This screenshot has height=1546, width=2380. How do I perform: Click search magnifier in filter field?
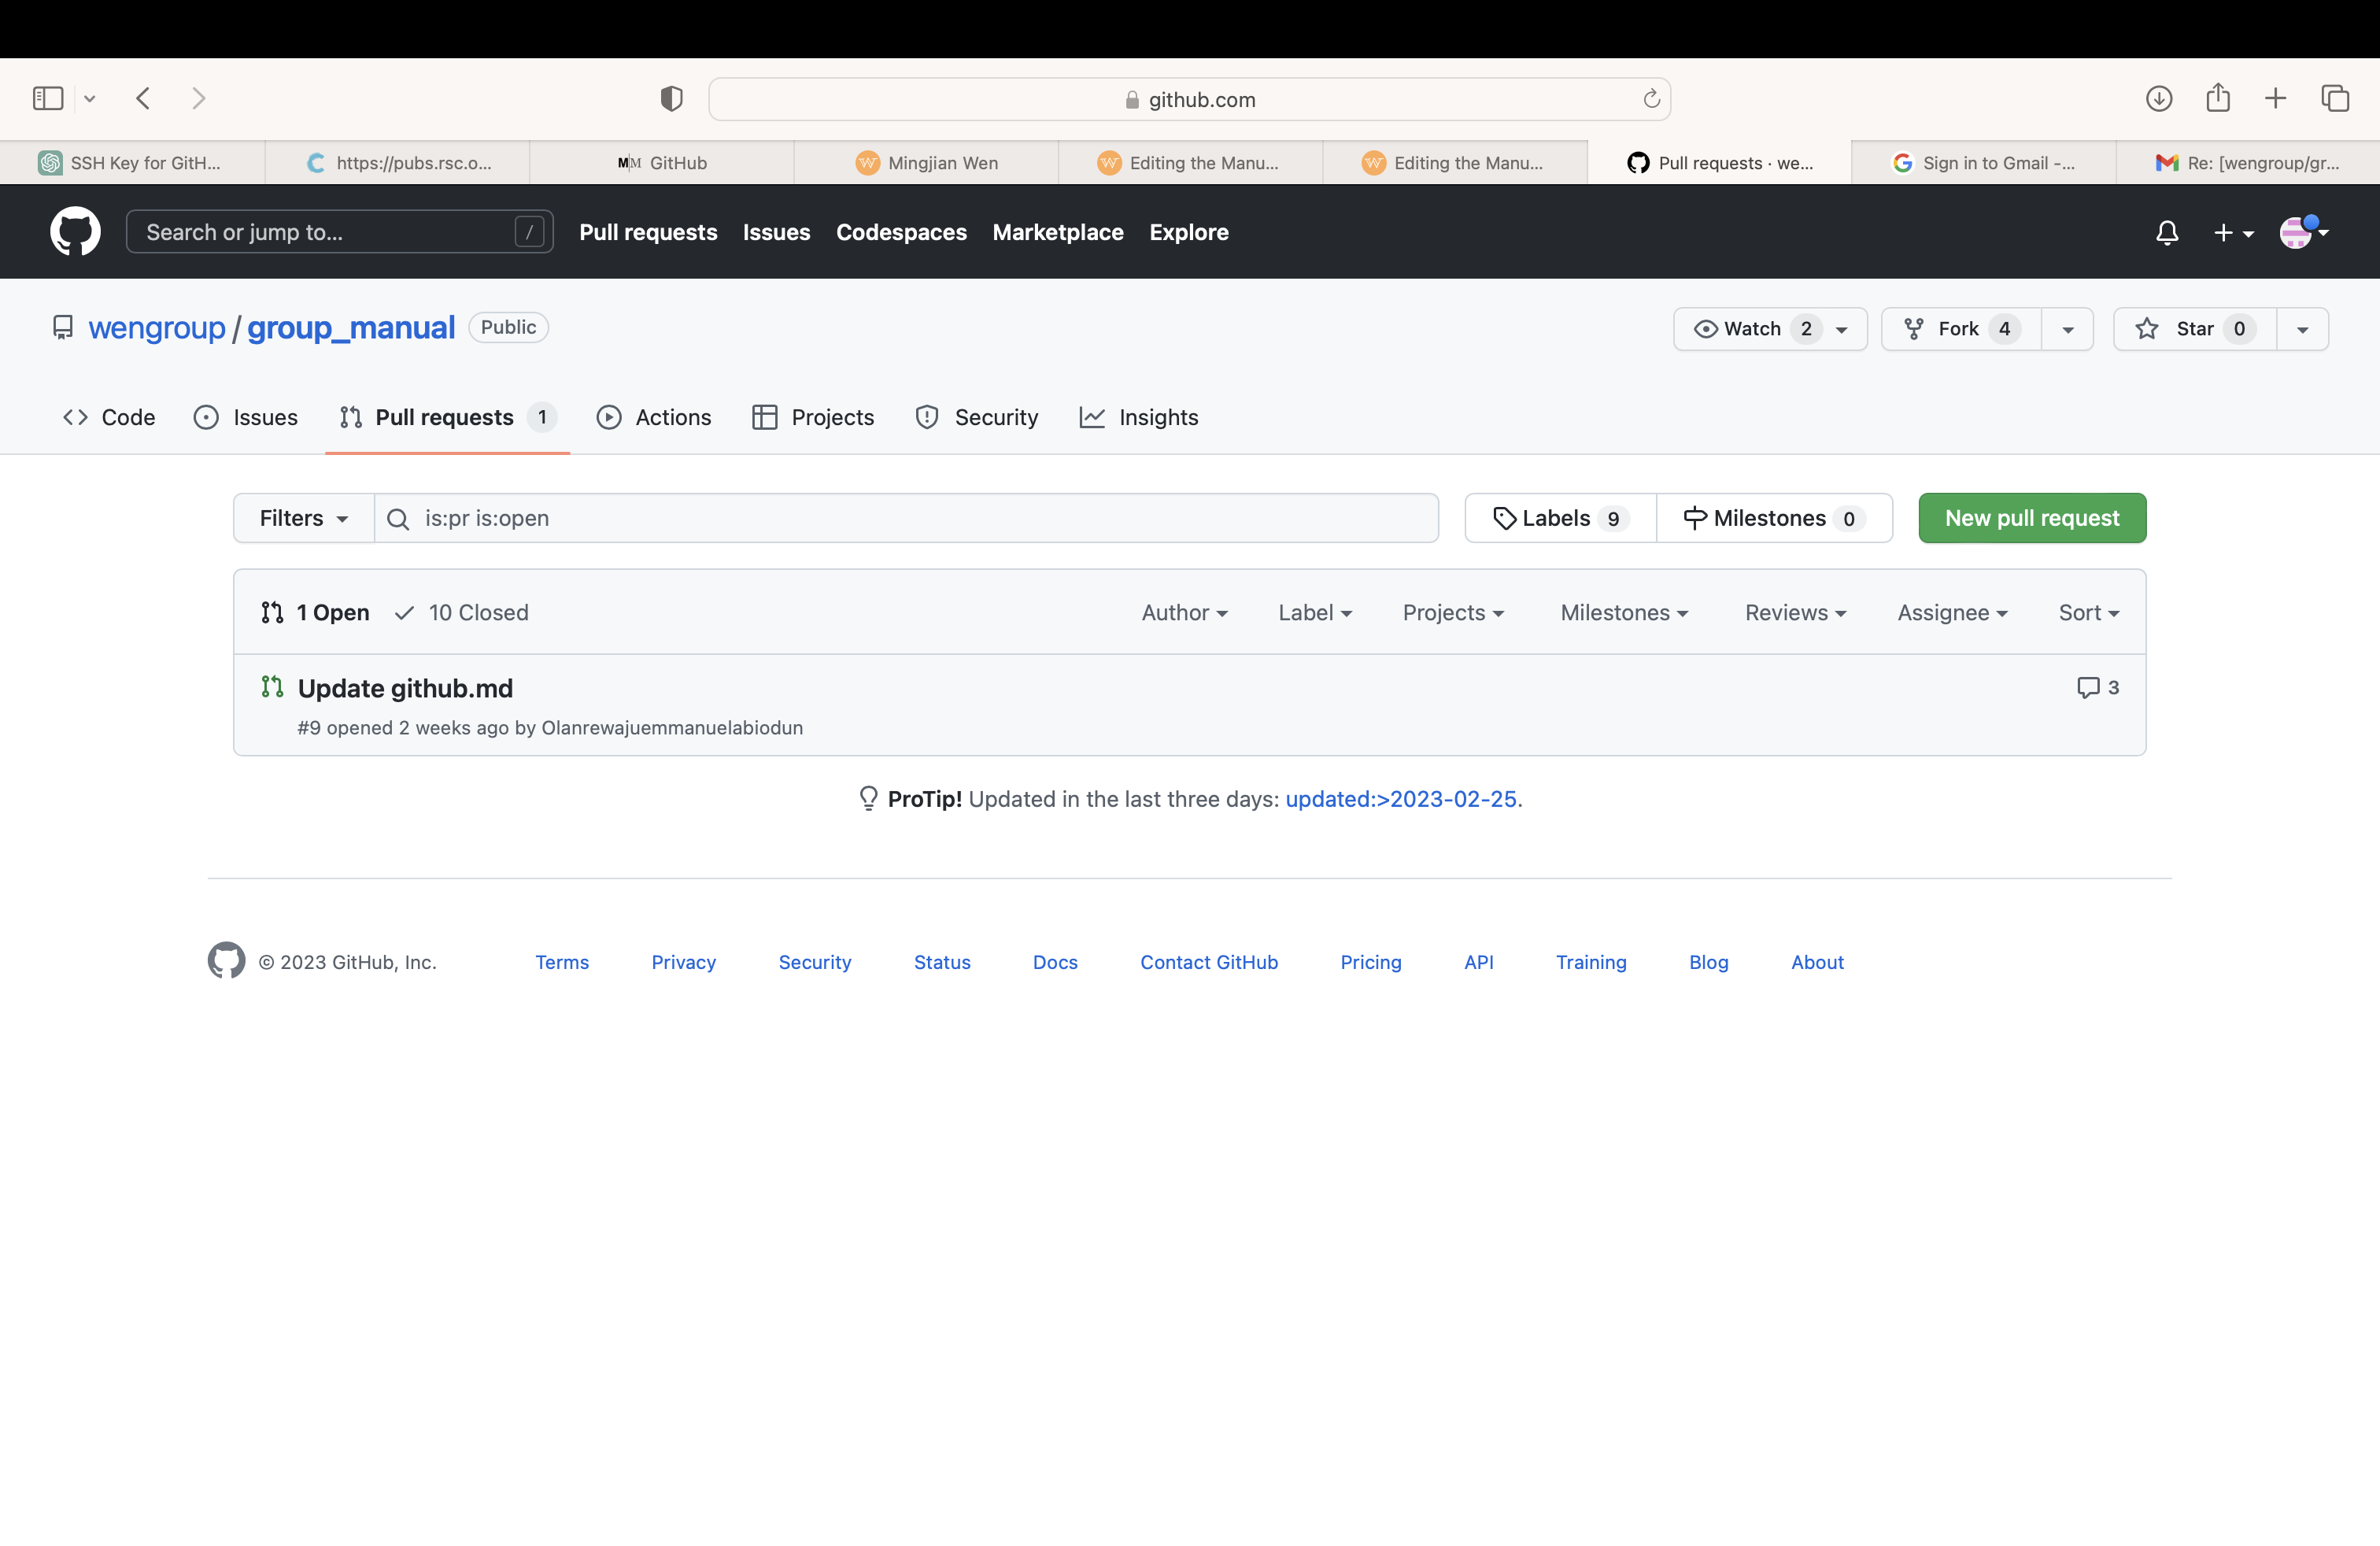coord(398,519)
